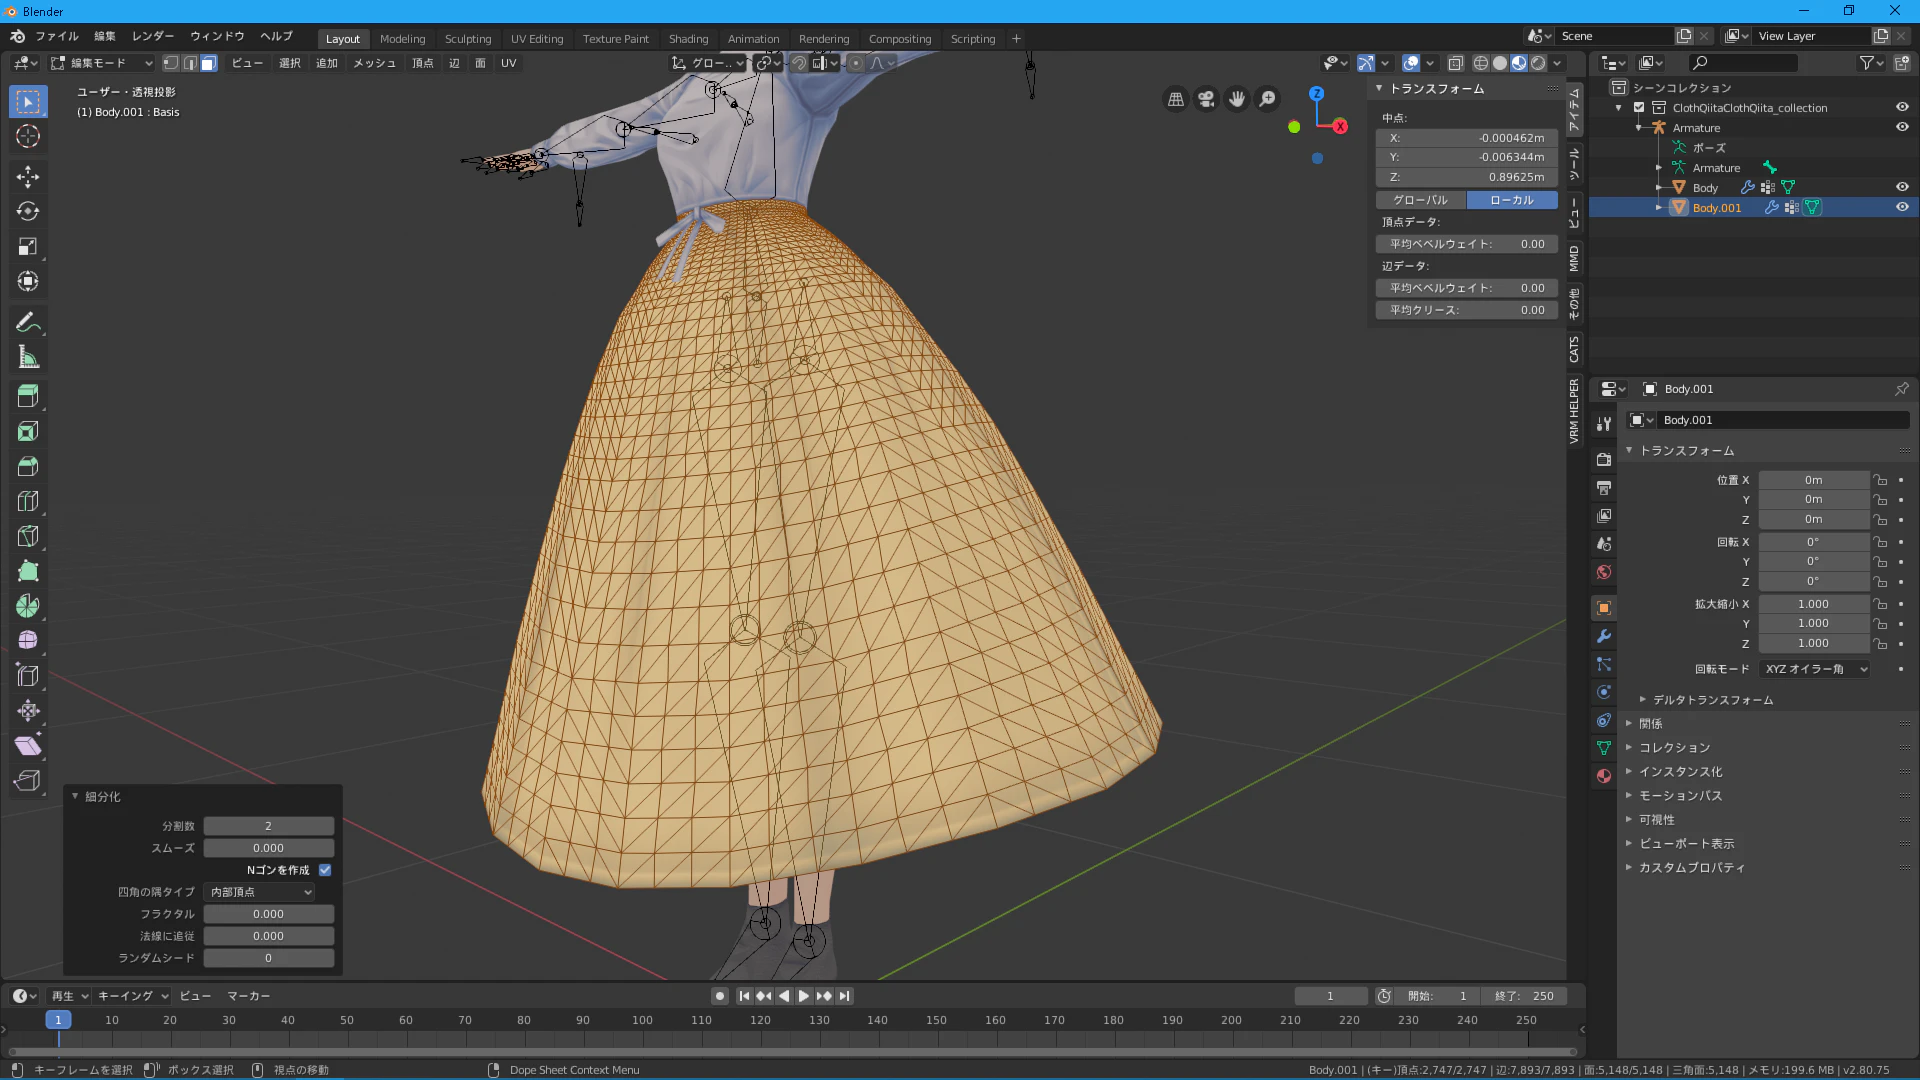Select the Annotate tool

click(28, 322)
